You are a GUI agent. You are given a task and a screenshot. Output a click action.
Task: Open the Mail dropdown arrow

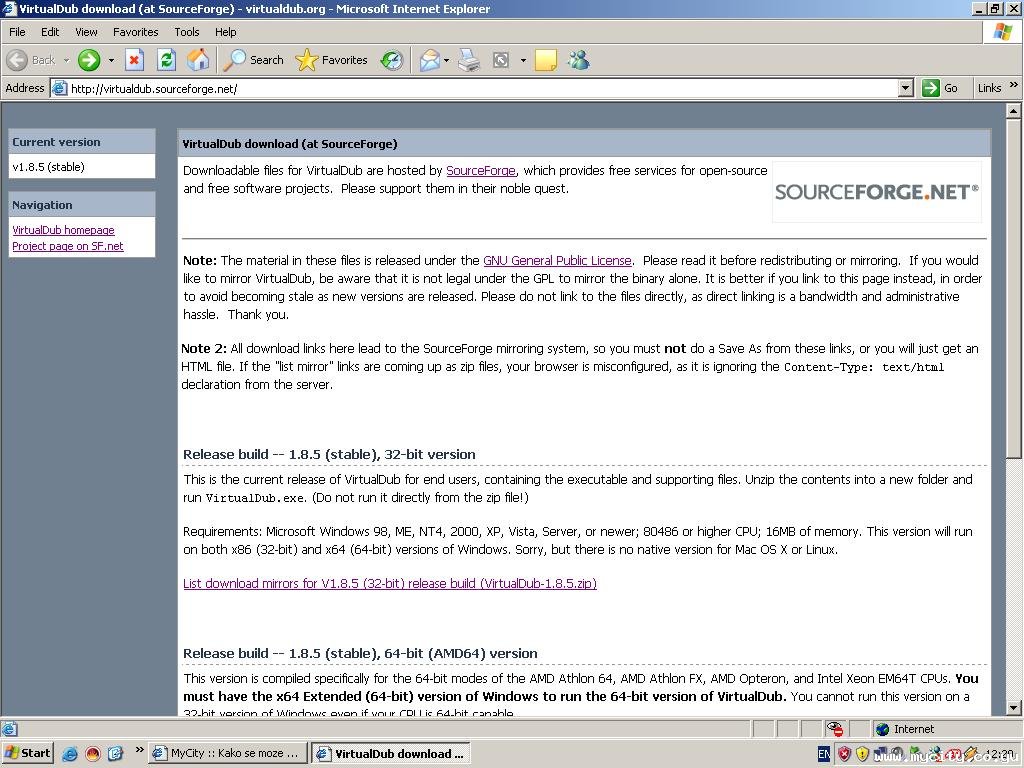pos(446,60)
